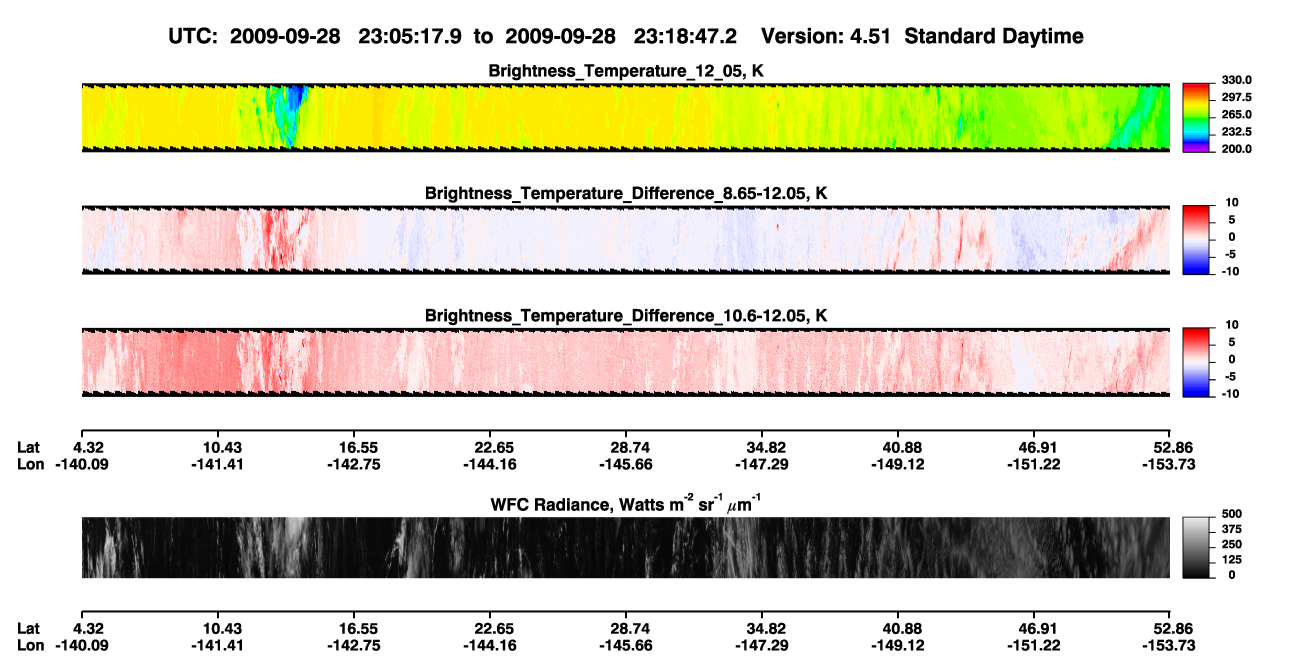
Task: Click the Brightness_Temperature_Difference_10.6-12.05, K title
Action: click(x=626, y=316)
